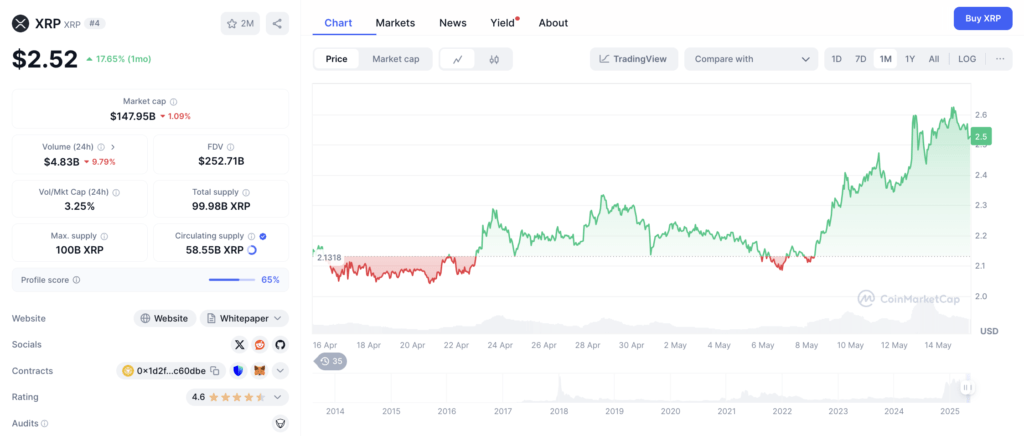Image resolution: width=1024 pixels, height=436 pixels.
Task: Click the XRP coin logo icon
Action: tap(21, 23)
